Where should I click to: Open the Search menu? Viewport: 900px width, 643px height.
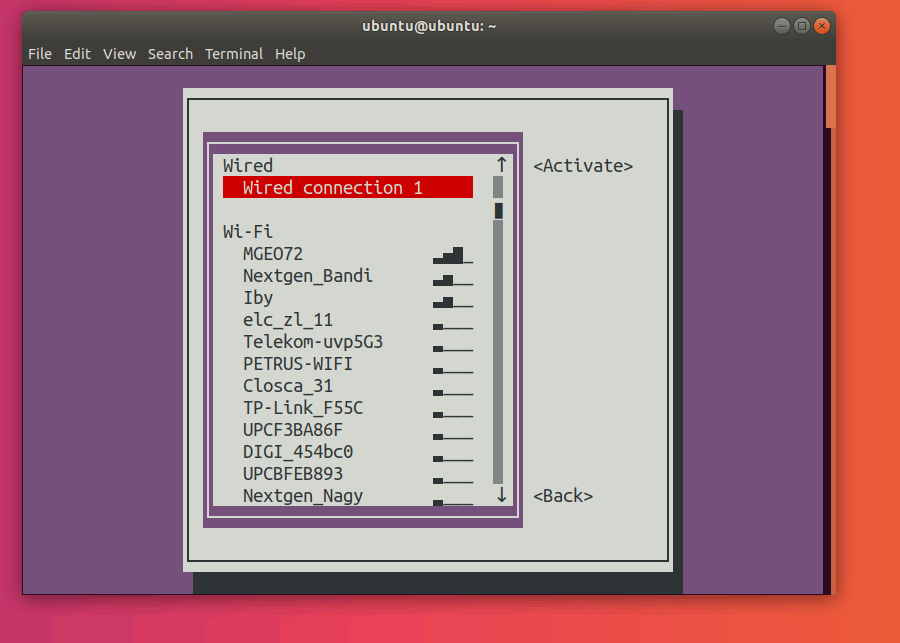170,54
